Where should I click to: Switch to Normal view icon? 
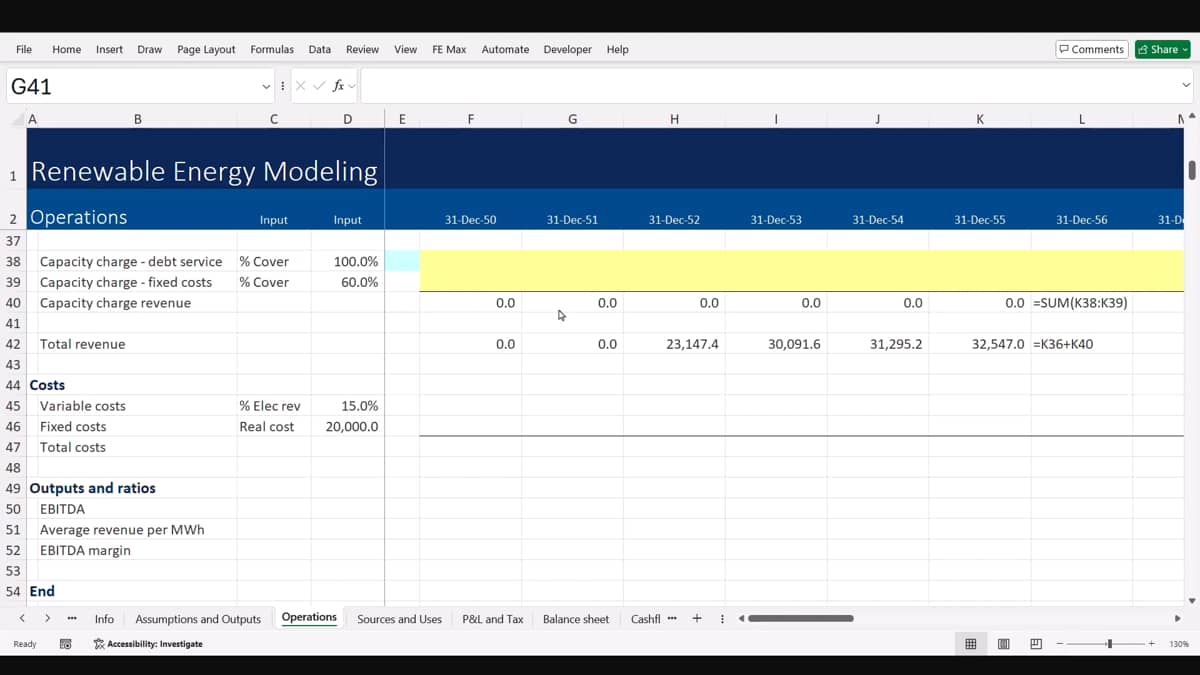970,644
